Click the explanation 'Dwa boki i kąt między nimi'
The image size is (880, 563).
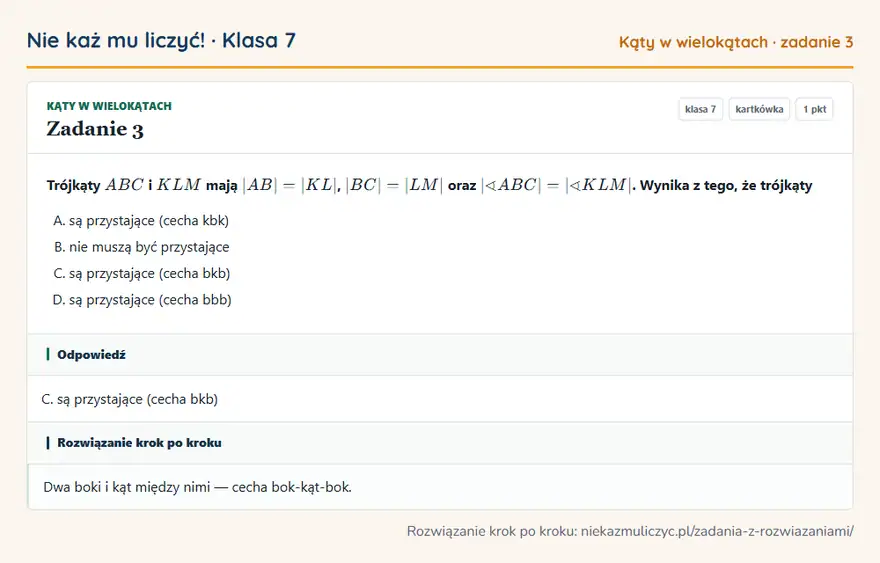pos(127,487)
